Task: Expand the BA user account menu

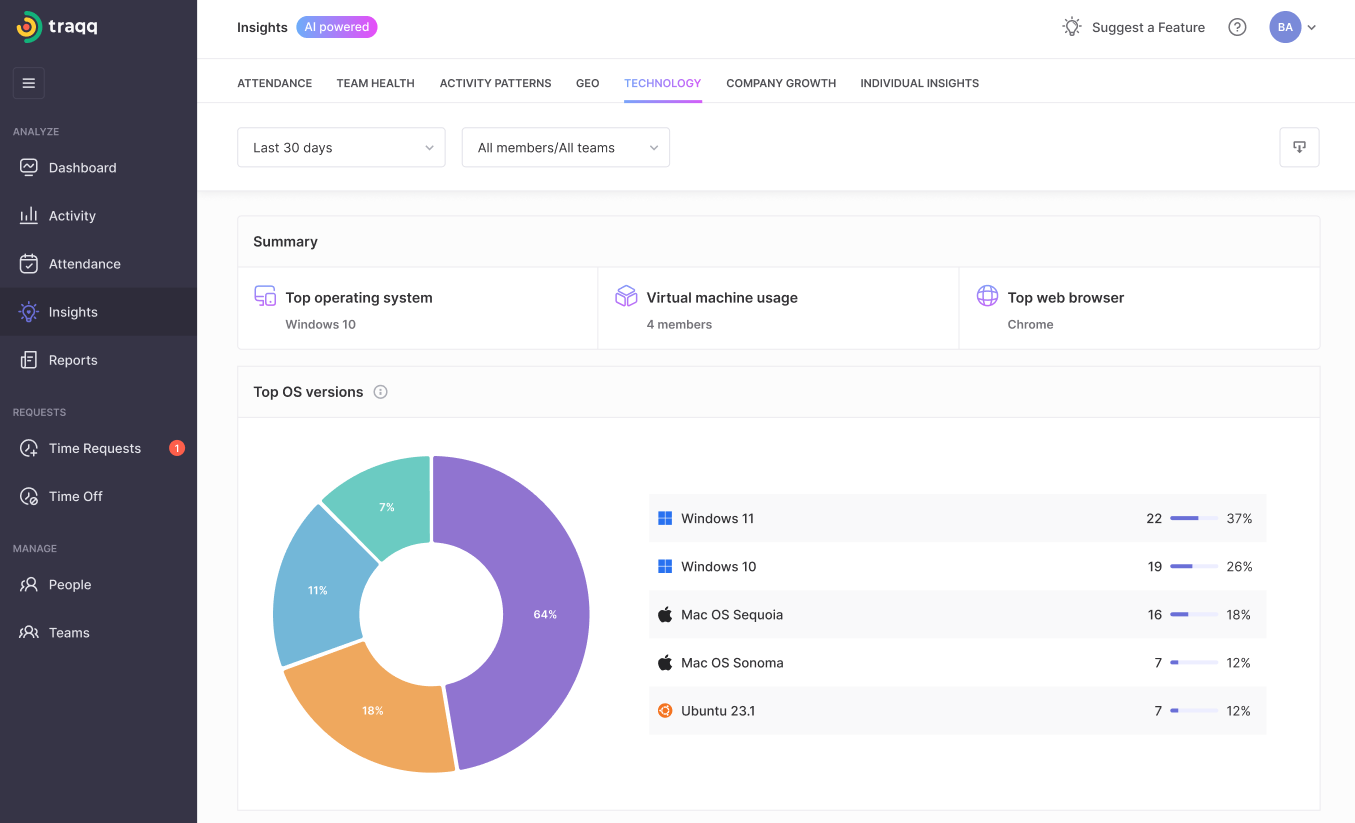Action: click(1293, 27)
